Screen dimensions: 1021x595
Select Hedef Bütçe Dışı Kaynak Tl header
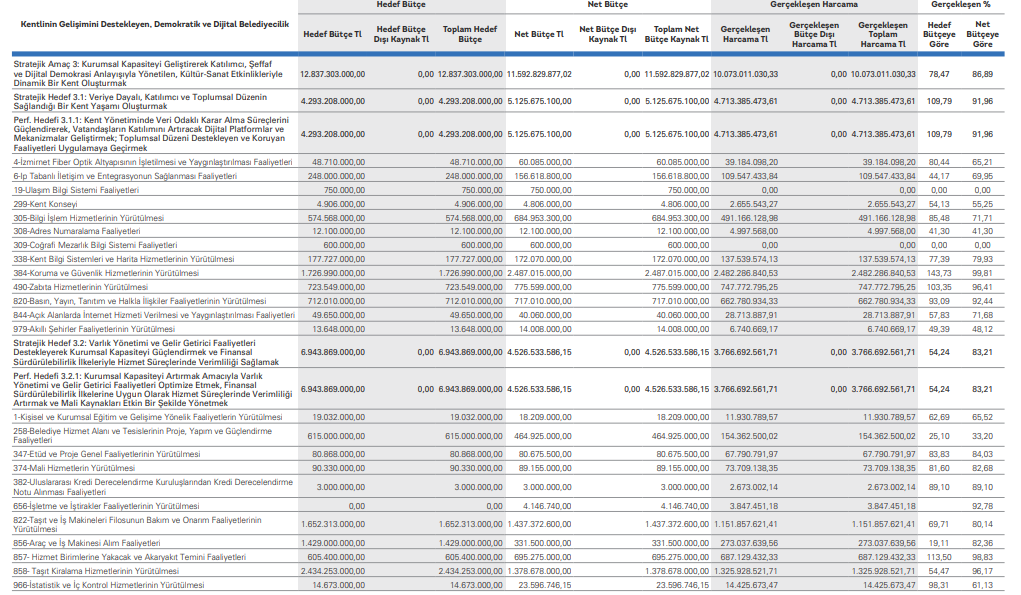pyautogui.click(x=401, y=35)
